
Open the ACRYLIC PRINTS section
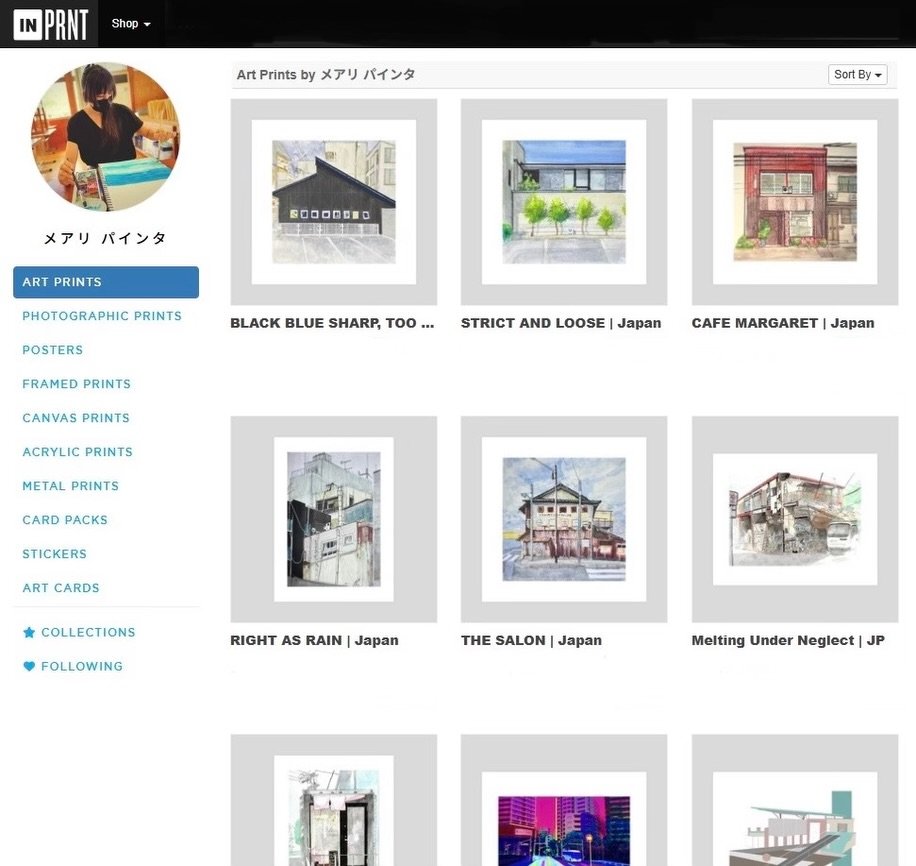(x=77, y=451)
